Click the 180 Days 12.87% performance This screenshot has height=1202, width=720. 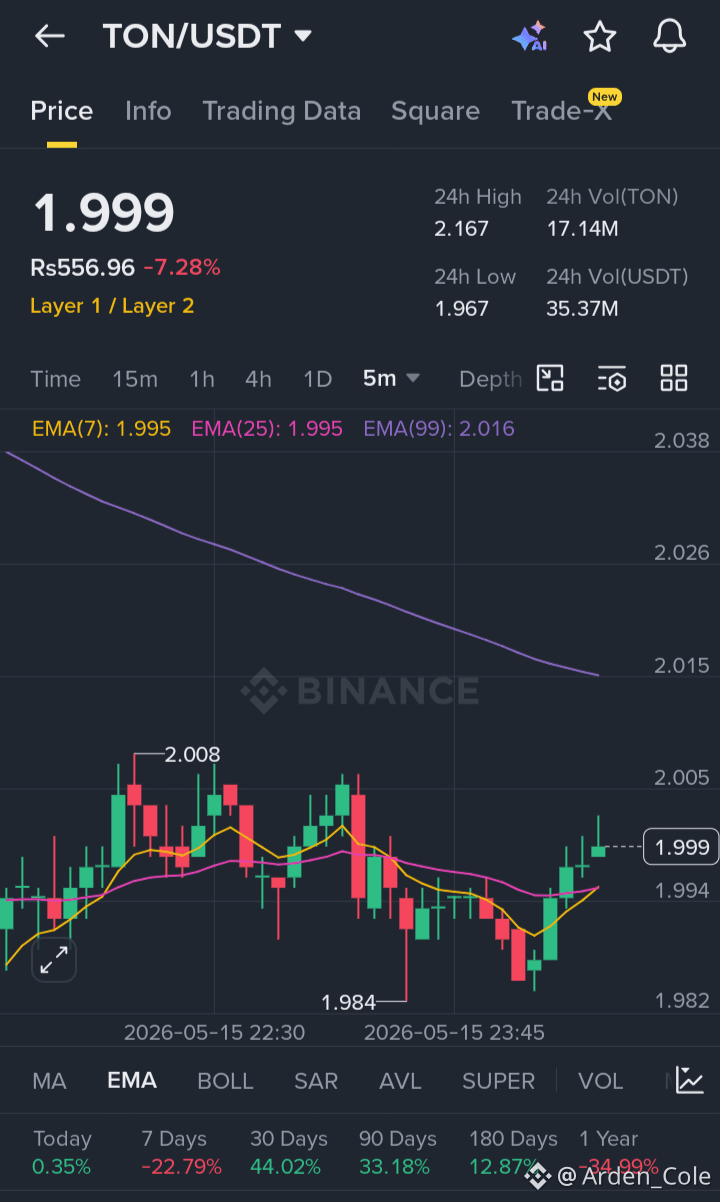[513, 1152]
